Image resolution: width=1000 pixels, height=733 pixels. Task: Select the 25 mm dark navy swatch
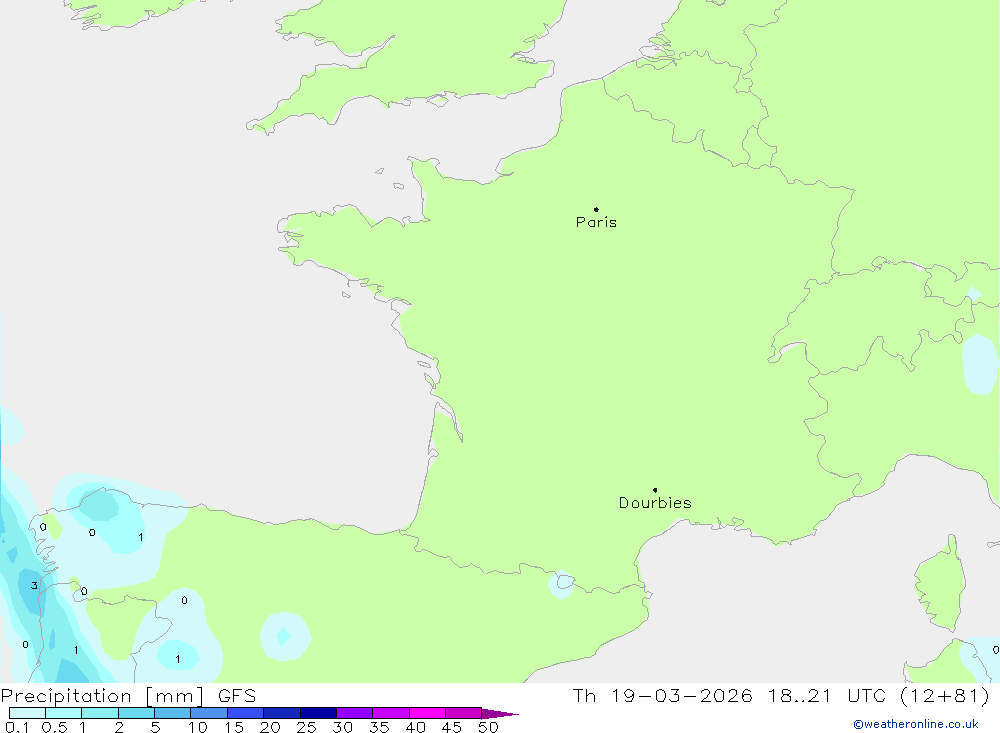pyautogui.click(x=318, y=713)
